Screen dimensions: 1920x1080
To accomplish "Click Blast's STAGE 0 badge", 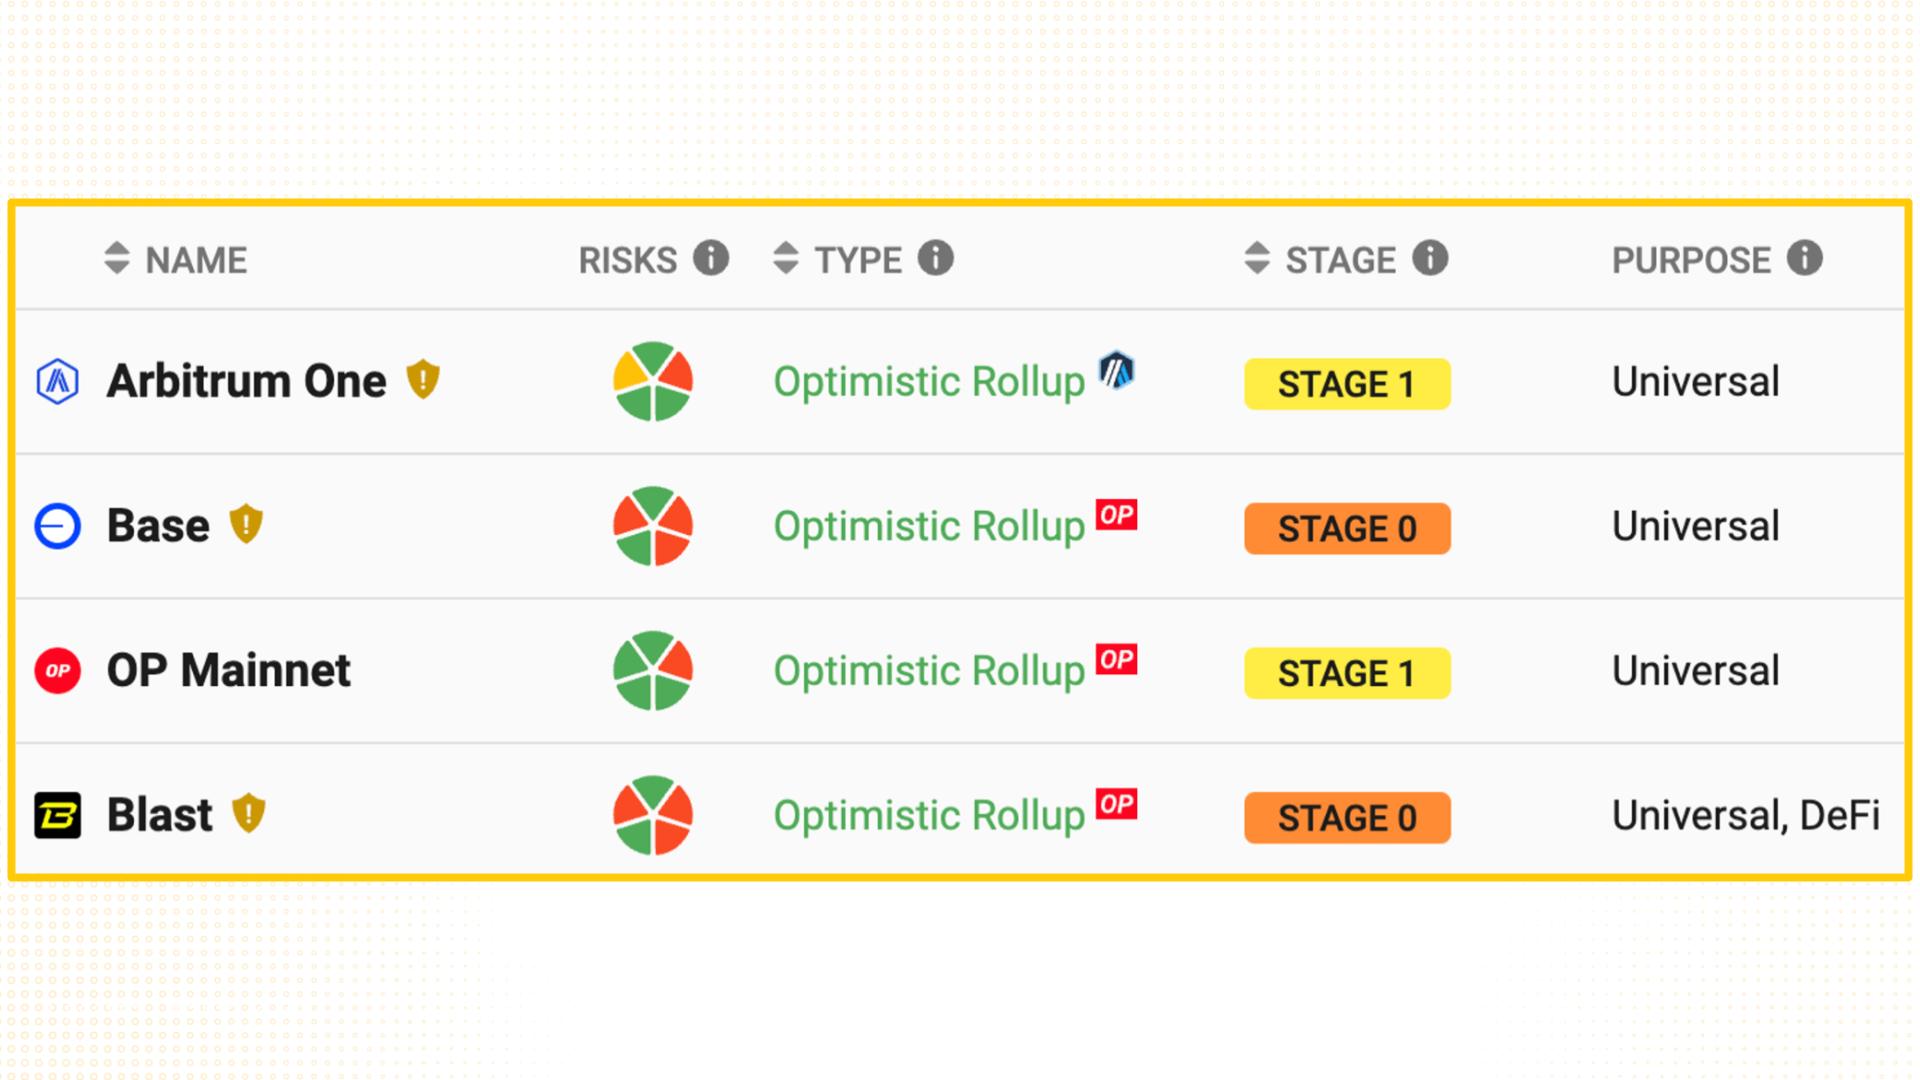I will (x=1347, y=818).
